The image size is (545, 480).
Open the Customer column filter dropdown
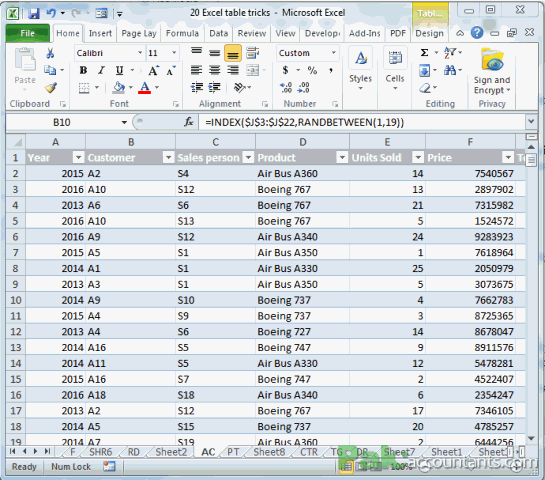coord(169,157)
